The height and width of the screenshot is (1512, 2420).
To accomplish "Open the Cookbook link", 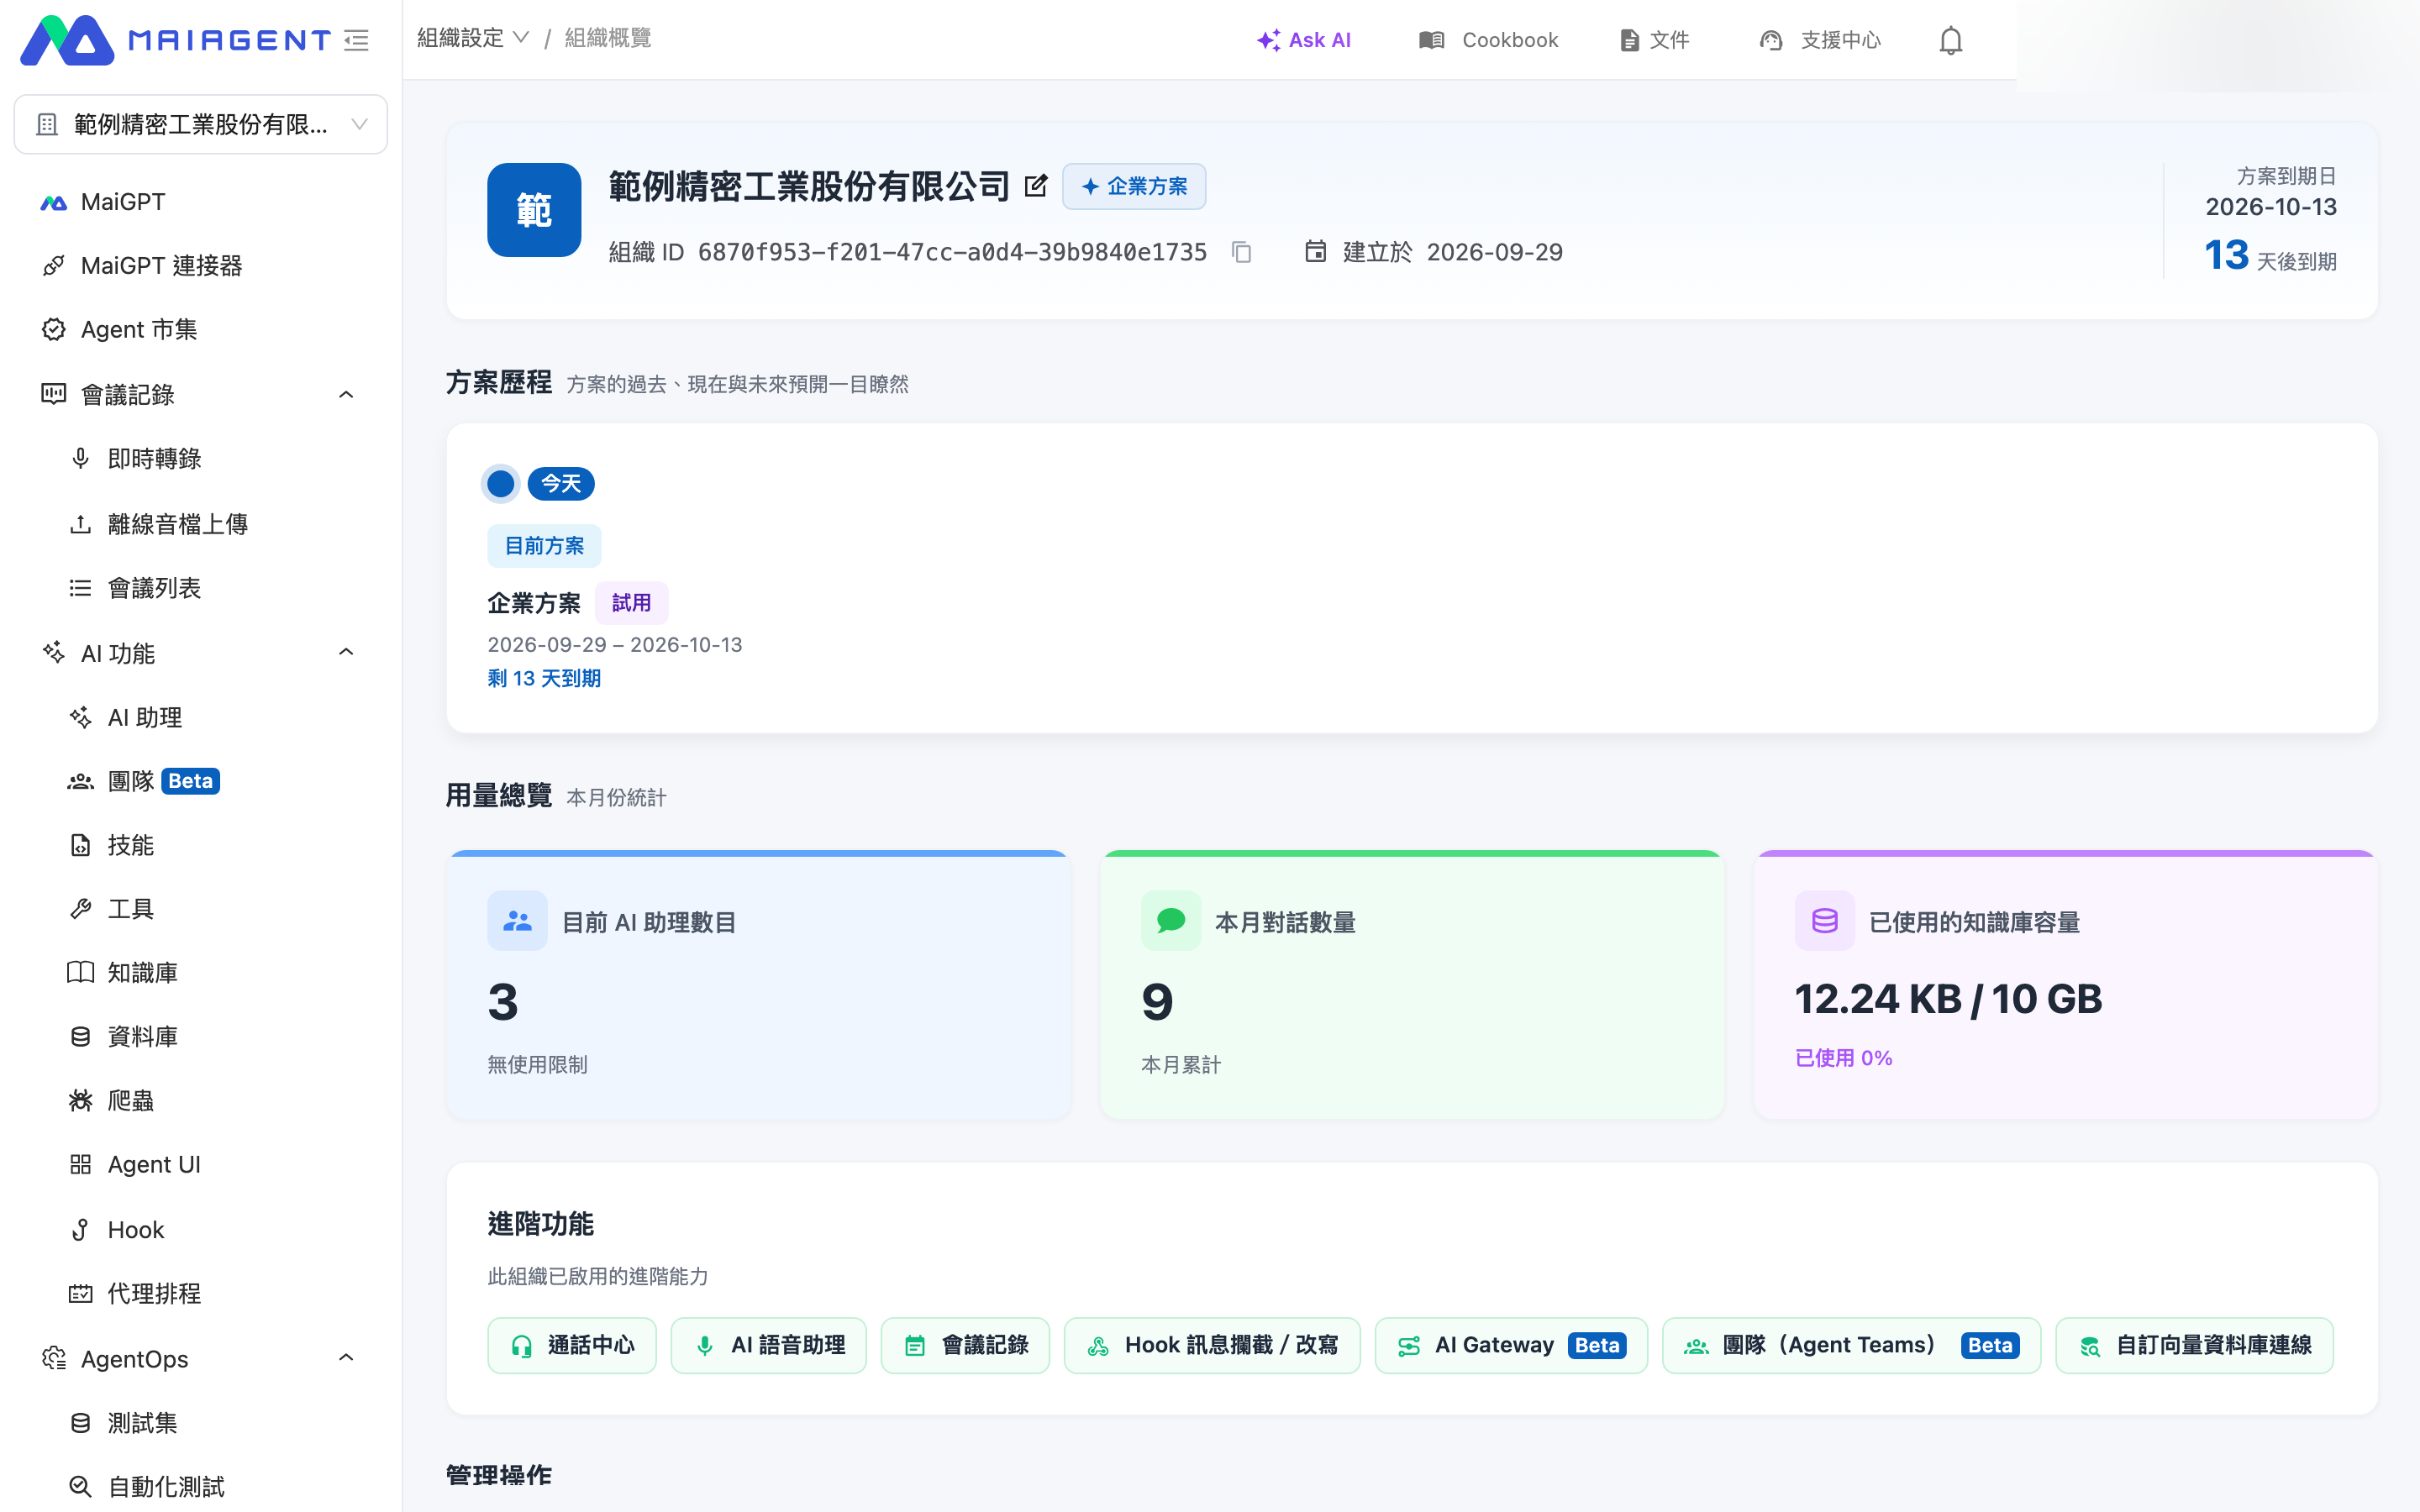I will [1488, 40].
